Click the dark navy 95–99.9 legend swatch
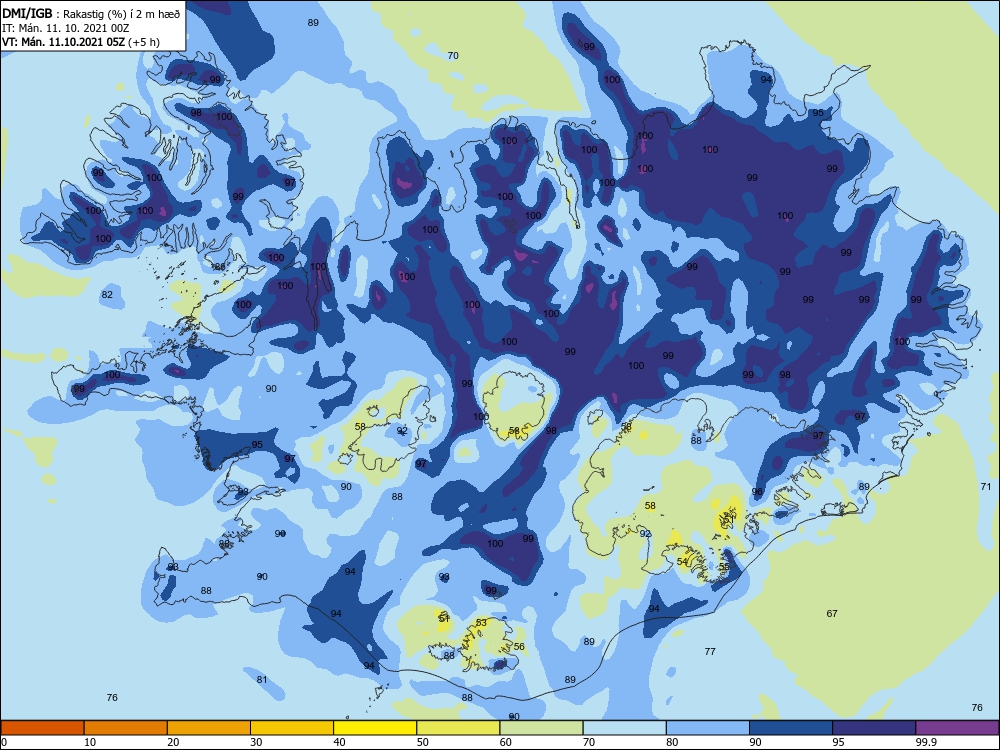Screen dimensions: 1000x750 point(874,728)
